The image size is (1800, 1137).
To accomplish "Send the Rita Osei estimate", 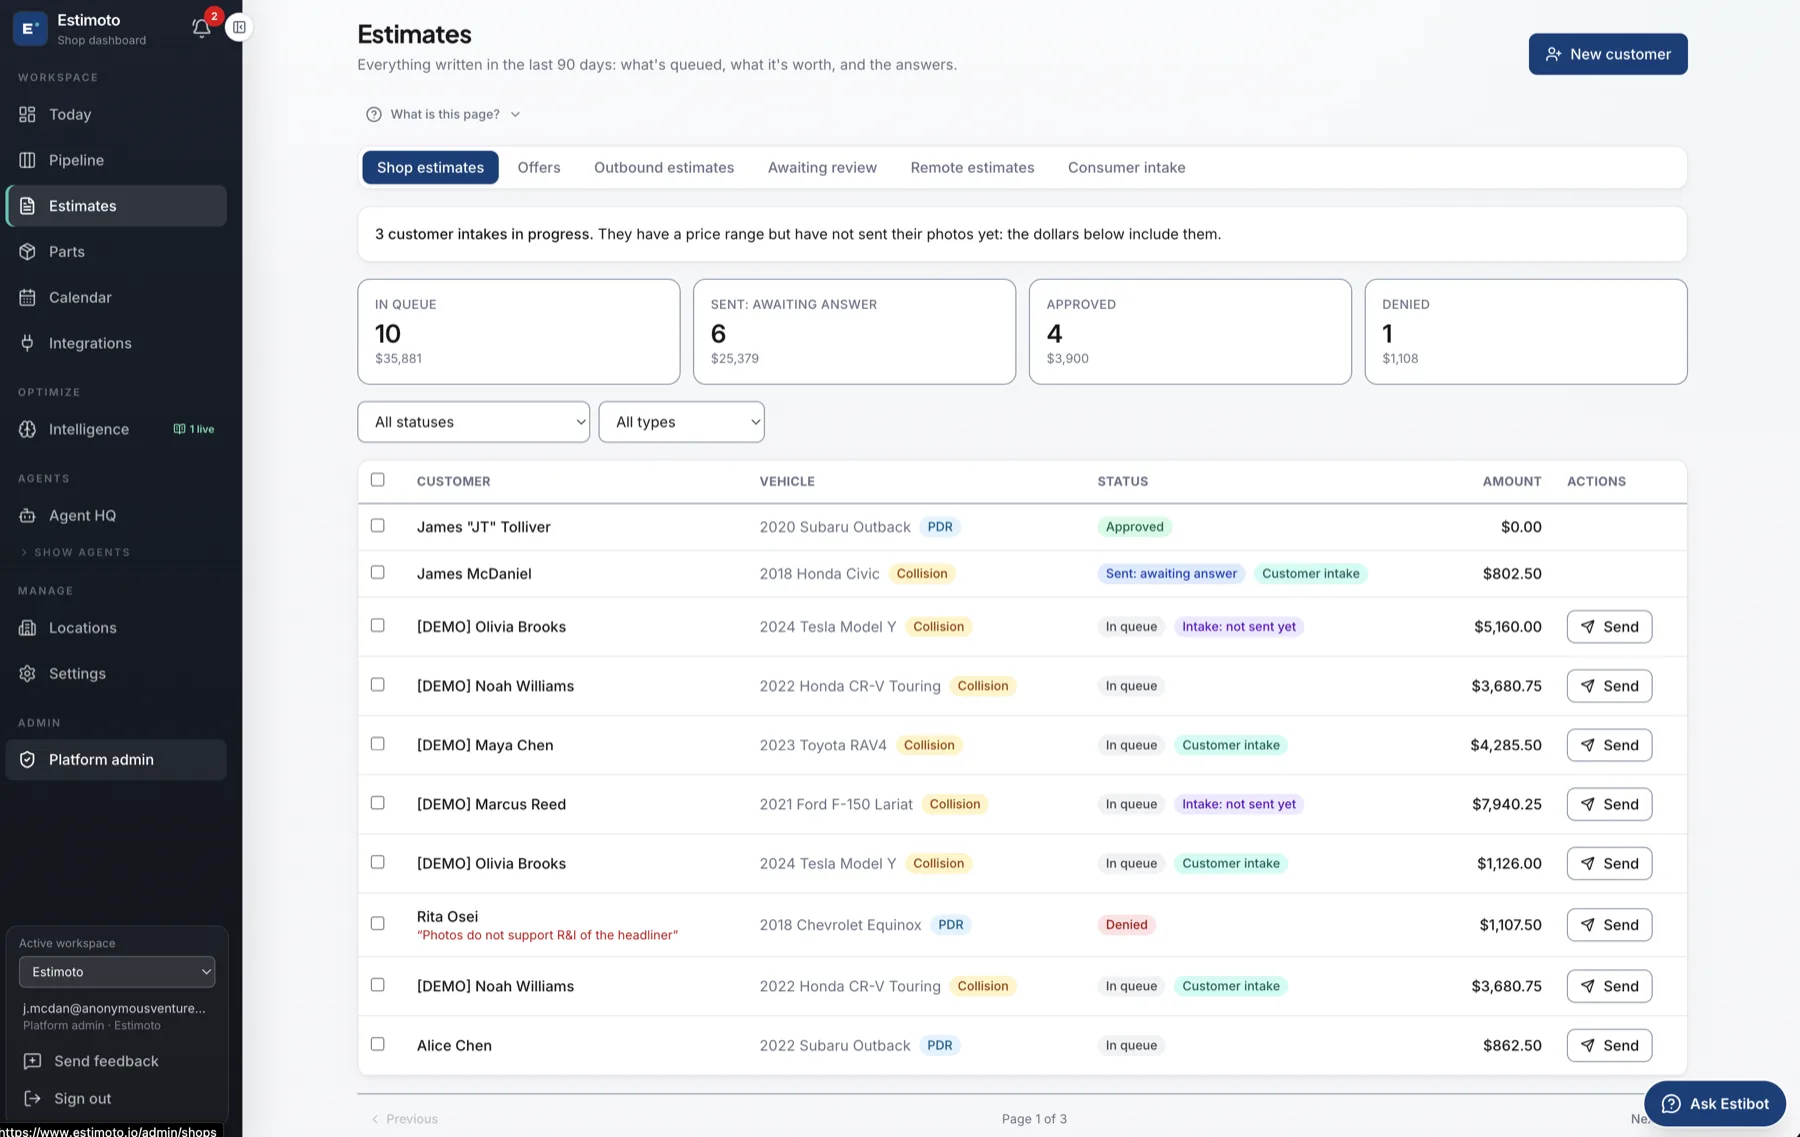I will (x=1609, y=925).
